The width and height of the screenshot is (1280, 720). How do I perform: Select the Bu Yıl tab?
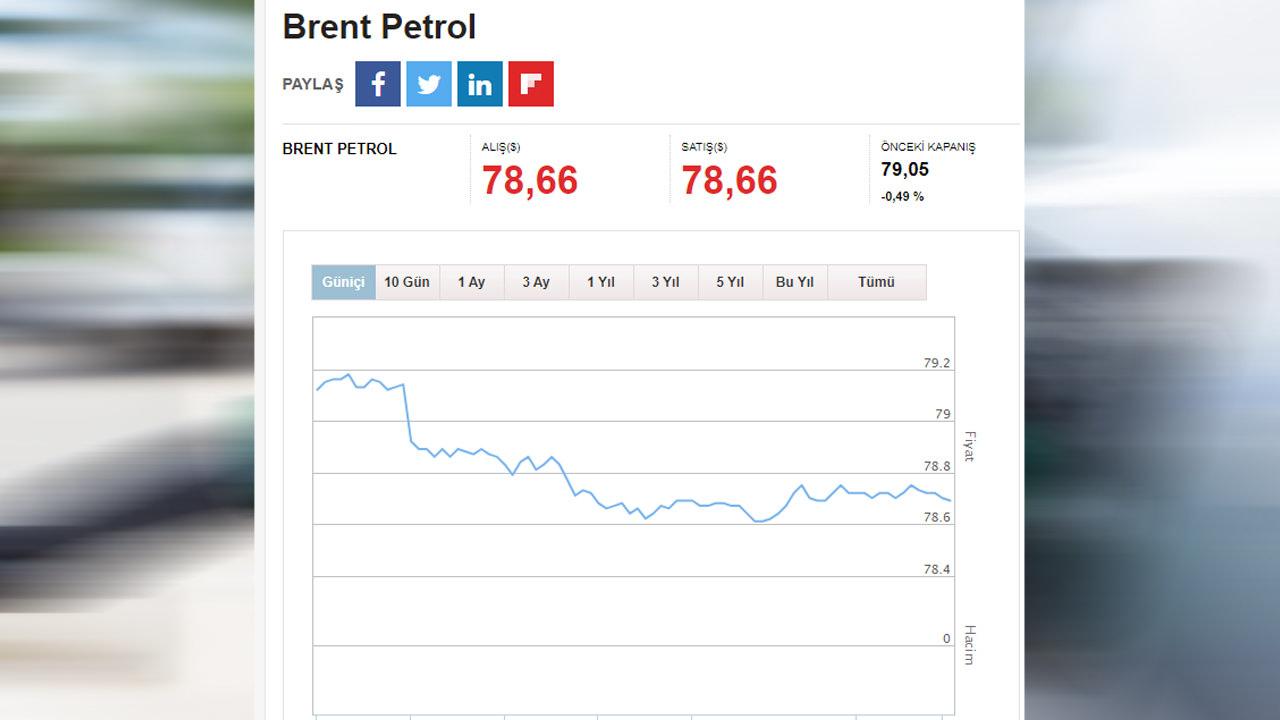pyautogui.click(x=795, y=282)
